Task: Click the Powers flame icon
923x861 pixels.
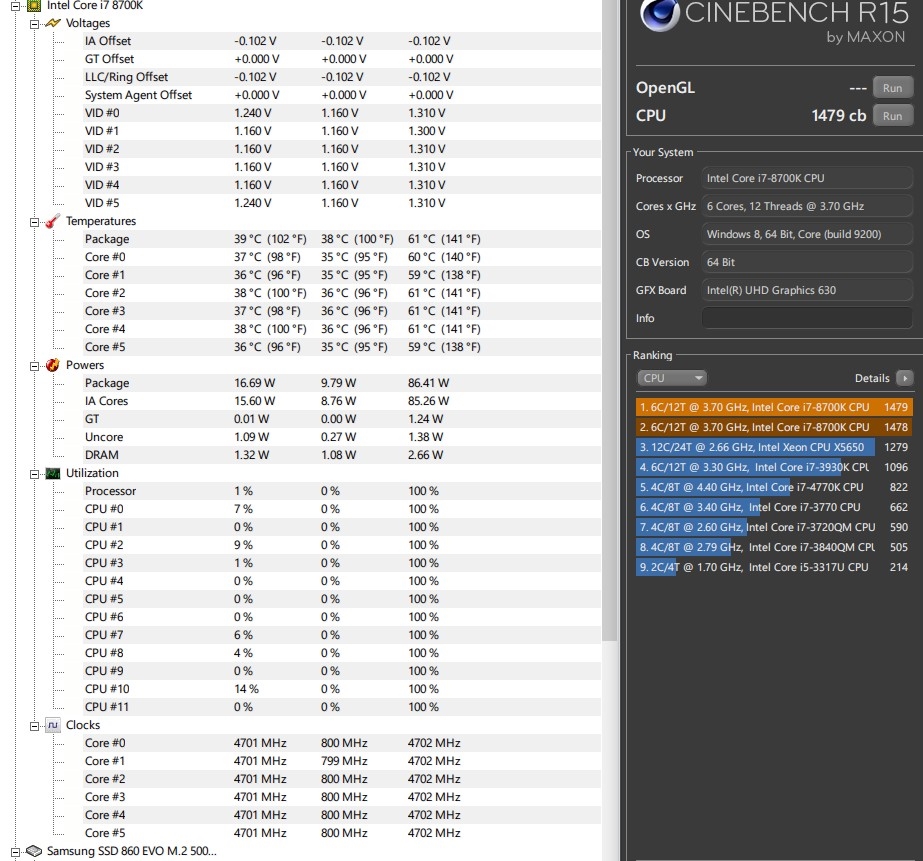Action: 52,365
